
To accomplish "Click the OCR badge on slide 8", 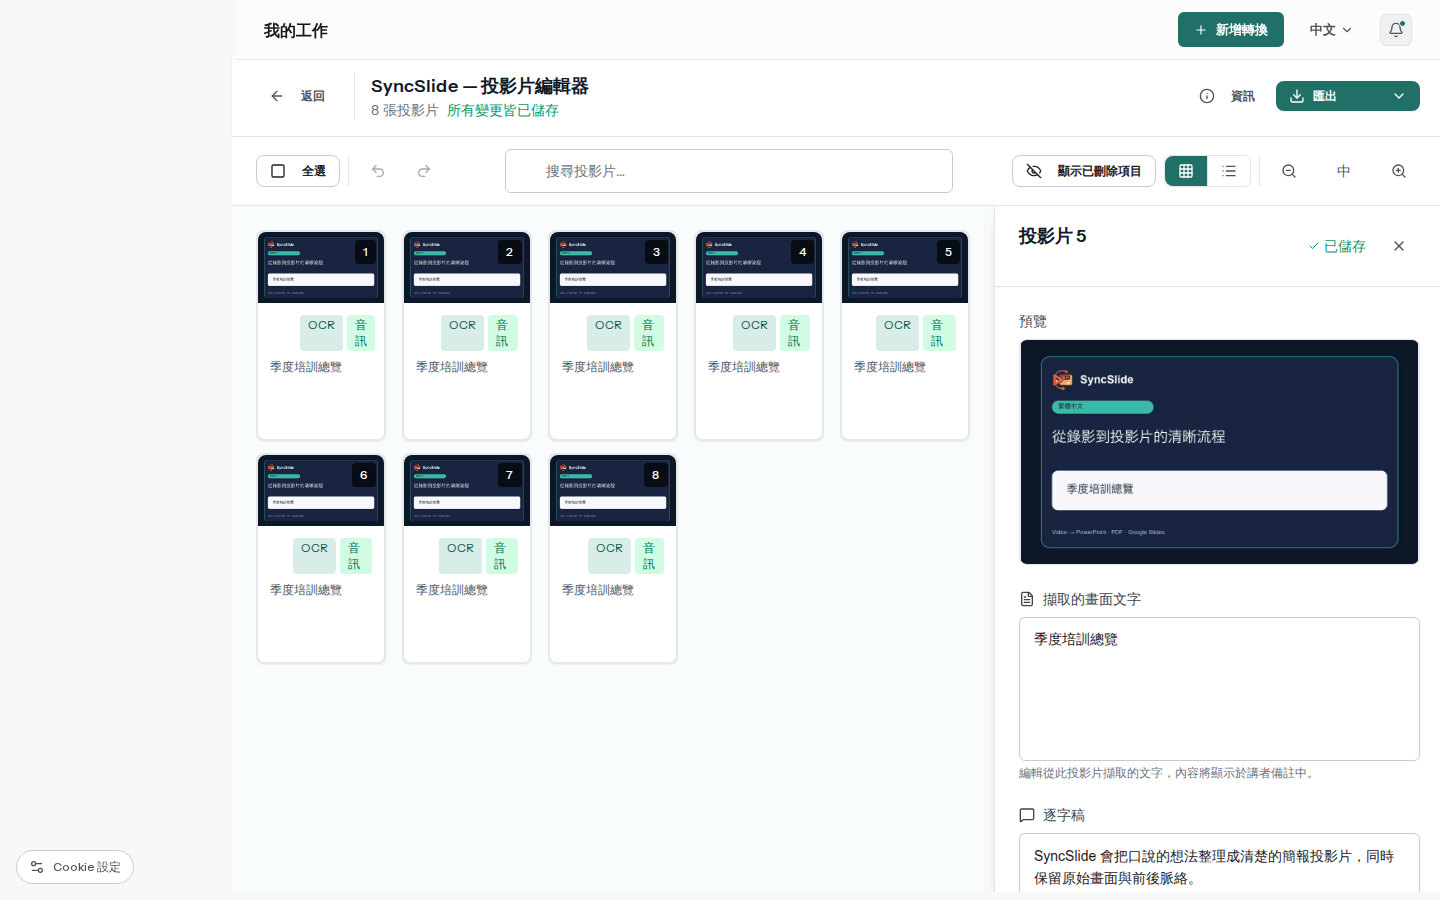I will [x=609, y=555].
